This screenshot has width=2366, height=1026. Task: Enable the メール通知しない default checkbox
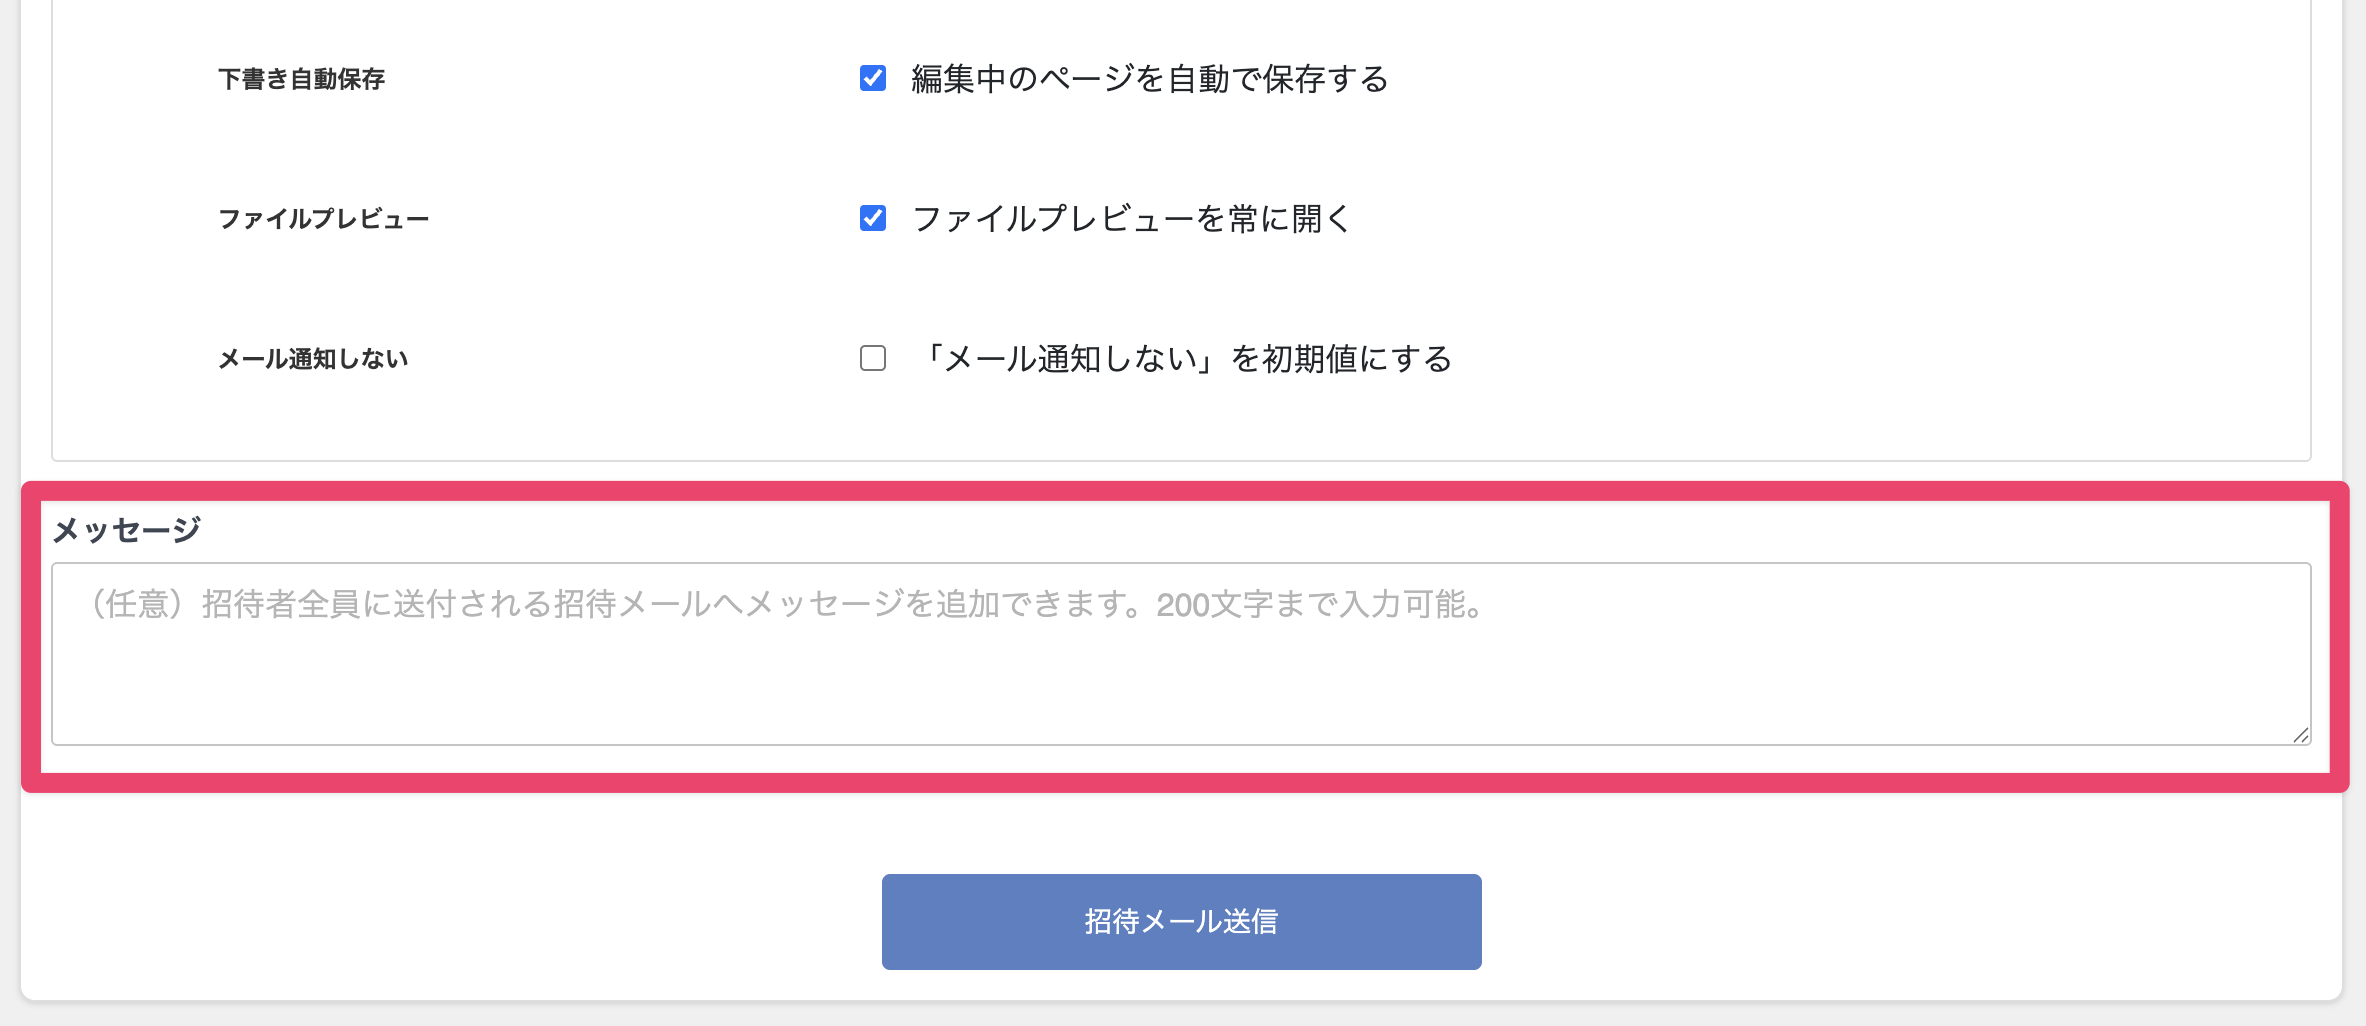873,358
